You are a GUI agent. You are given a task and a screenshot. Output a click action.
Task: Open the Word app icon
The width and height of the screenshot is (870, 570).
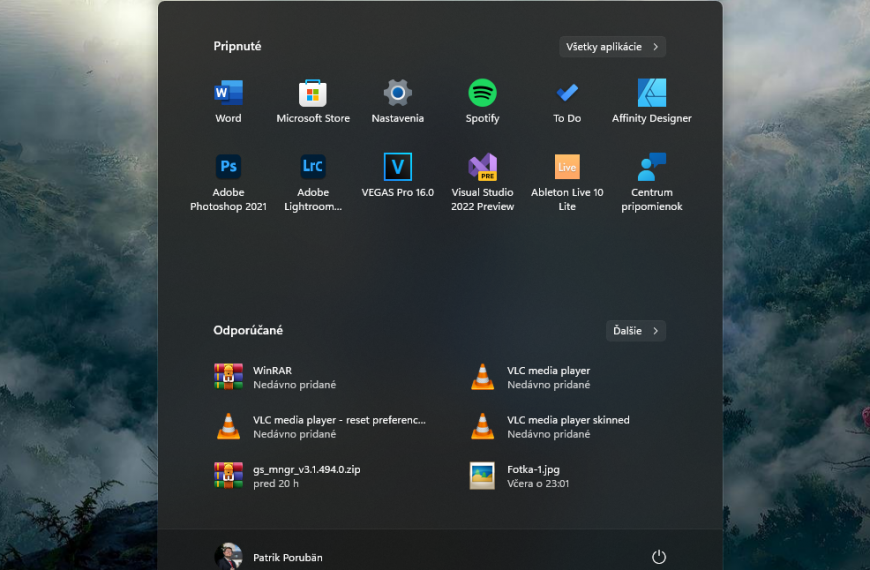(228, 93)
